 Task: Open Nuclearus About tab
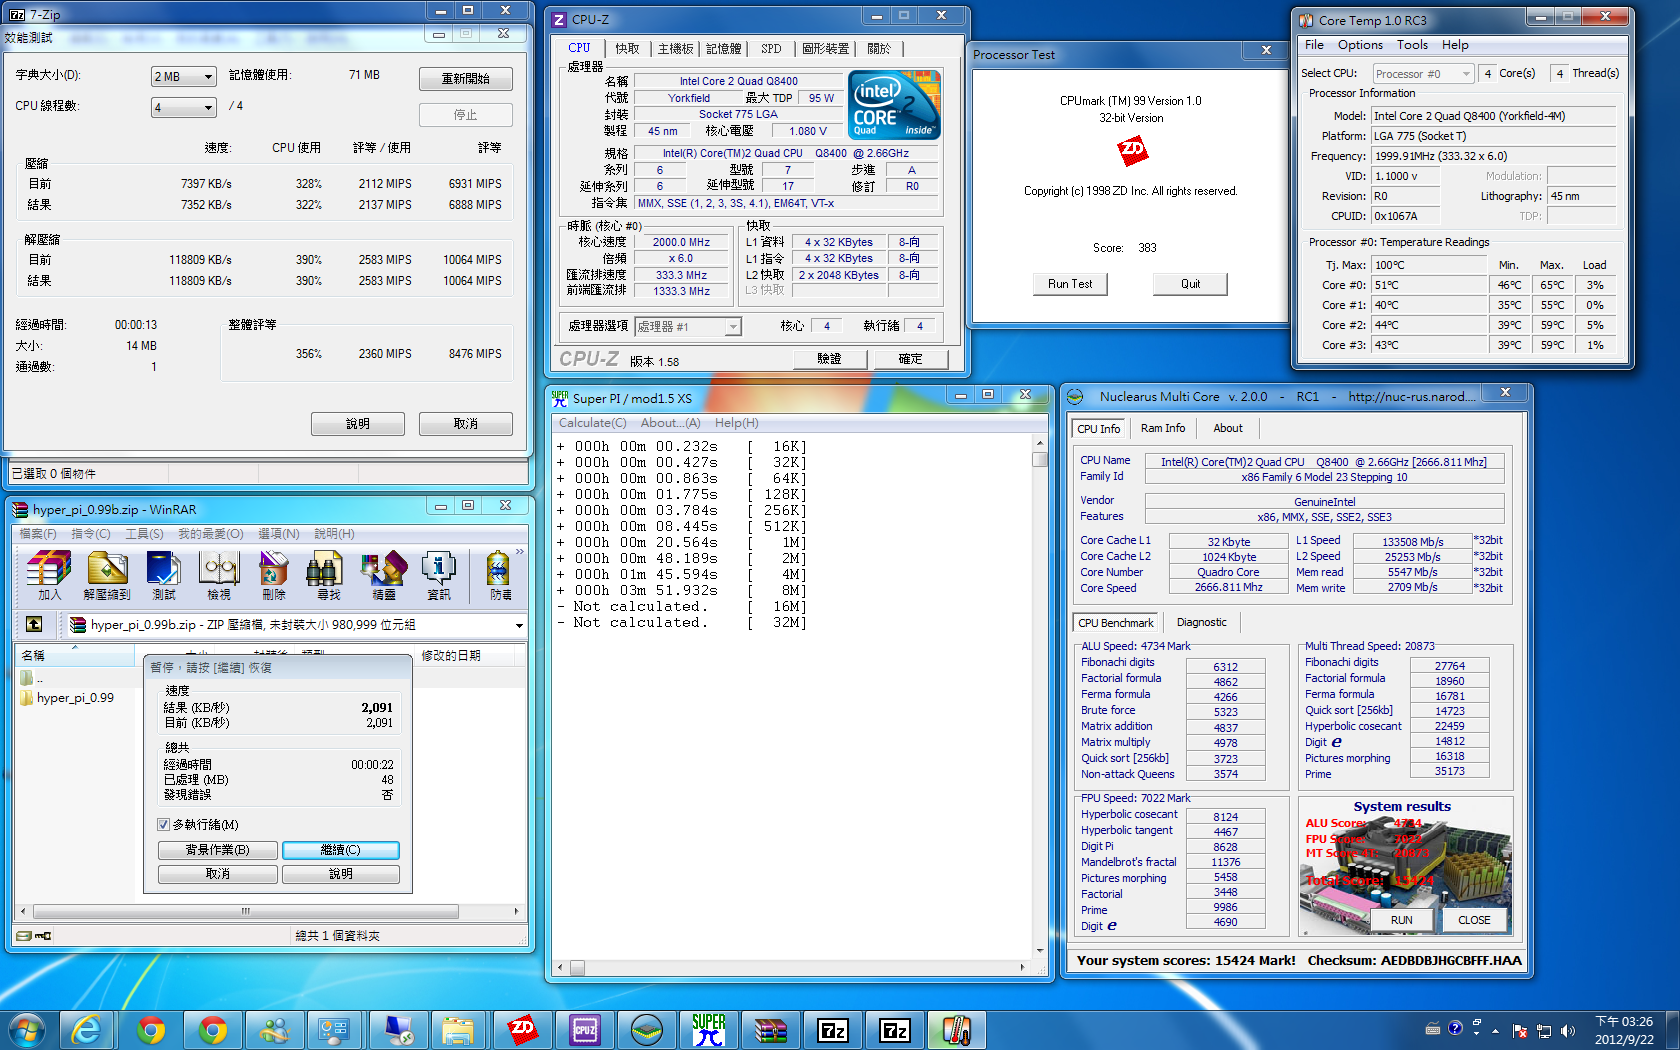point(1228,428)
